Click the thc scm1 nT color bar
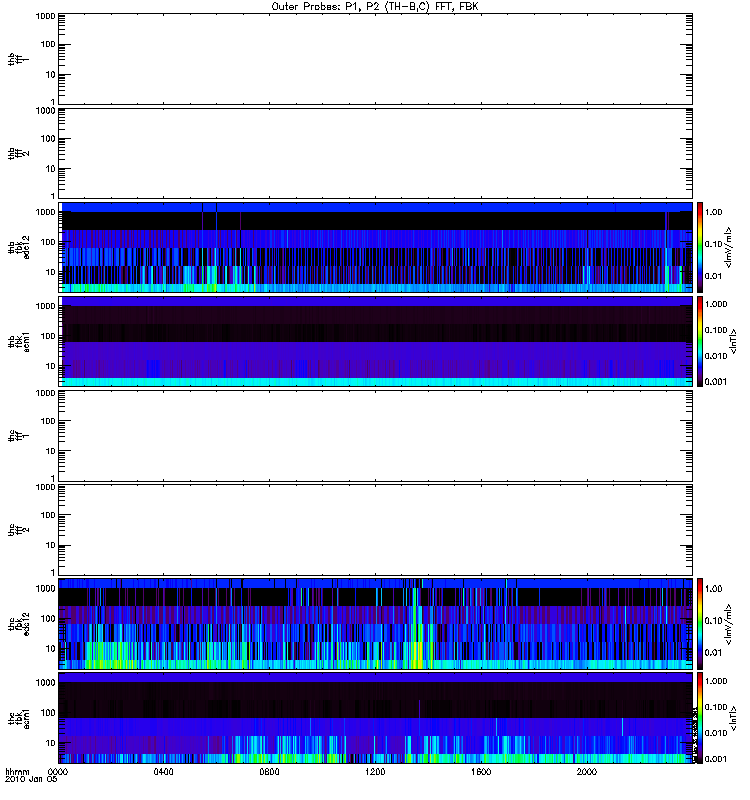The image size is (750, 800). tap(700, 718)
